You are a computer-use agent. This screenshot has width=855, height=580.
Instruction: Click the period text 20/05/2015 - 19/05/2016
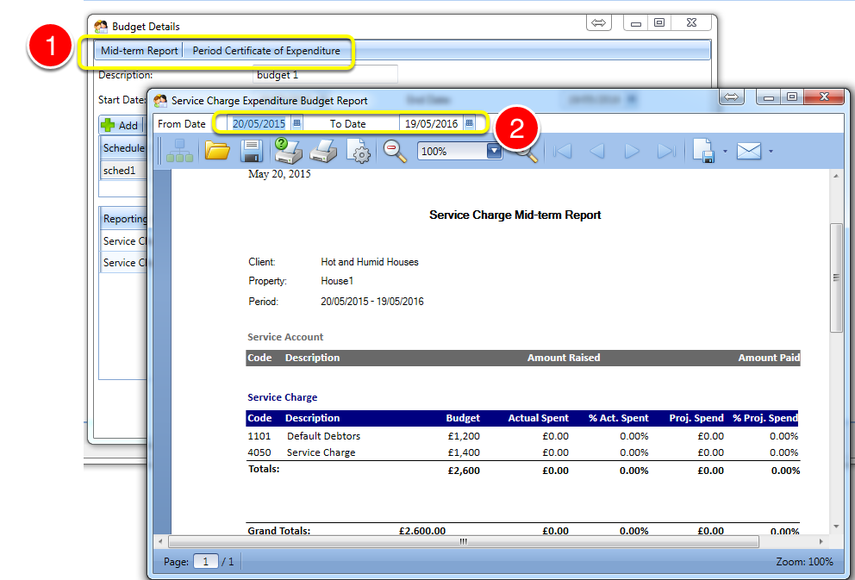coord(372,301)
